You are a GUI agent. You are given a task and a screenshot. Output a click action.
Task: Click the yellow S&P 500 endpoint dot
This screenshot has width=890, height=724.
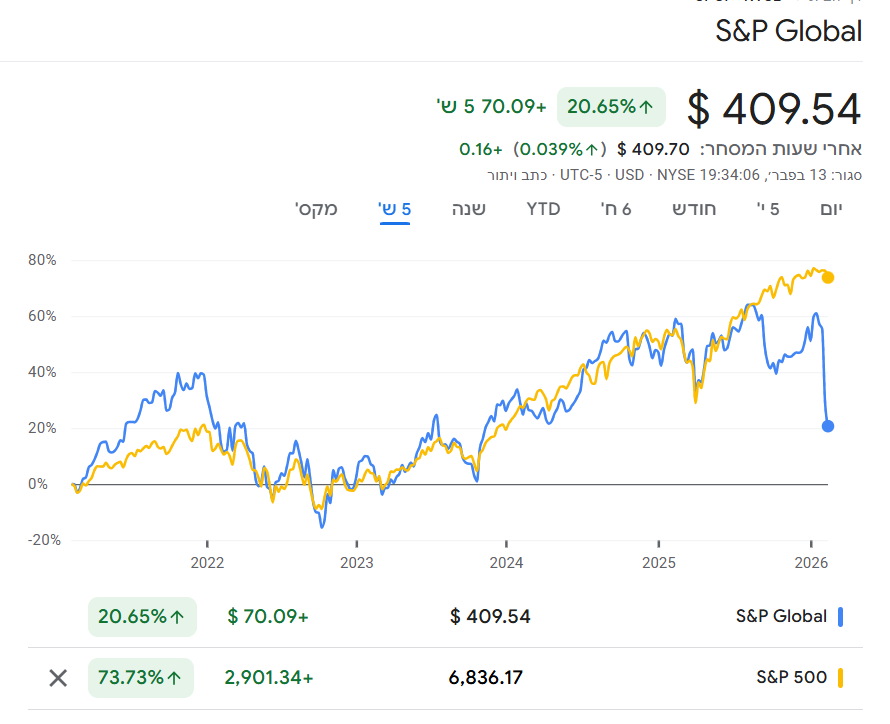pyautogui.click(x=828, y=277)
